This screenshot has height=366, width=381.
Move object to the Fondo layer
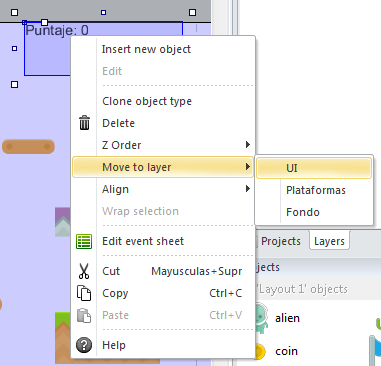[x=314, y=212]
